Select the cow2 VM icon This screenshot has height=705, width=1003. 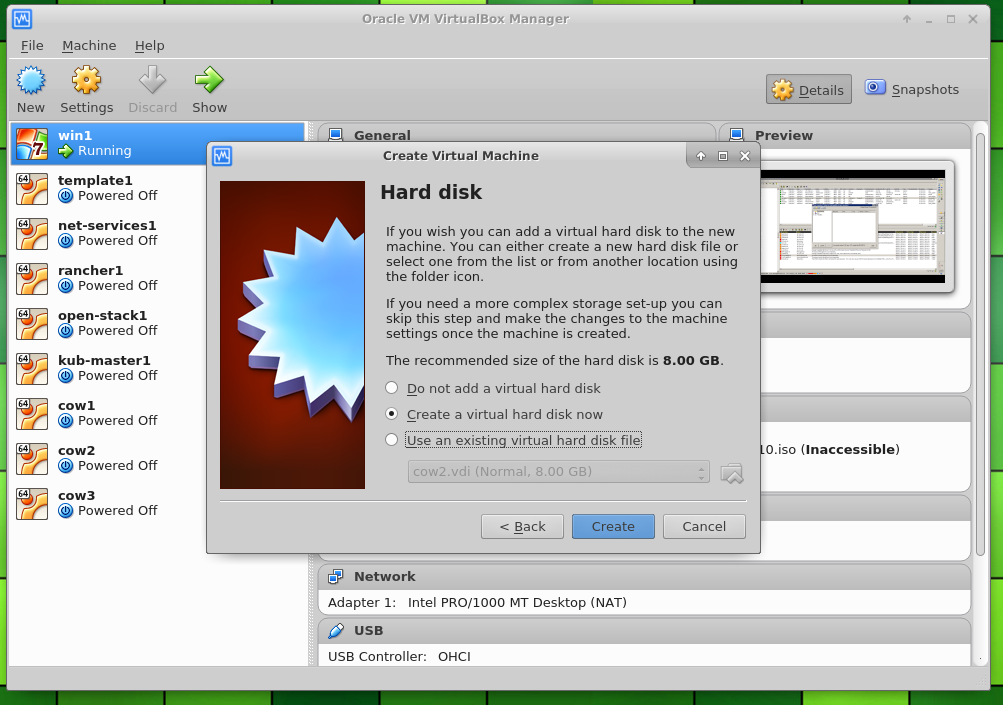pos(32,459)
